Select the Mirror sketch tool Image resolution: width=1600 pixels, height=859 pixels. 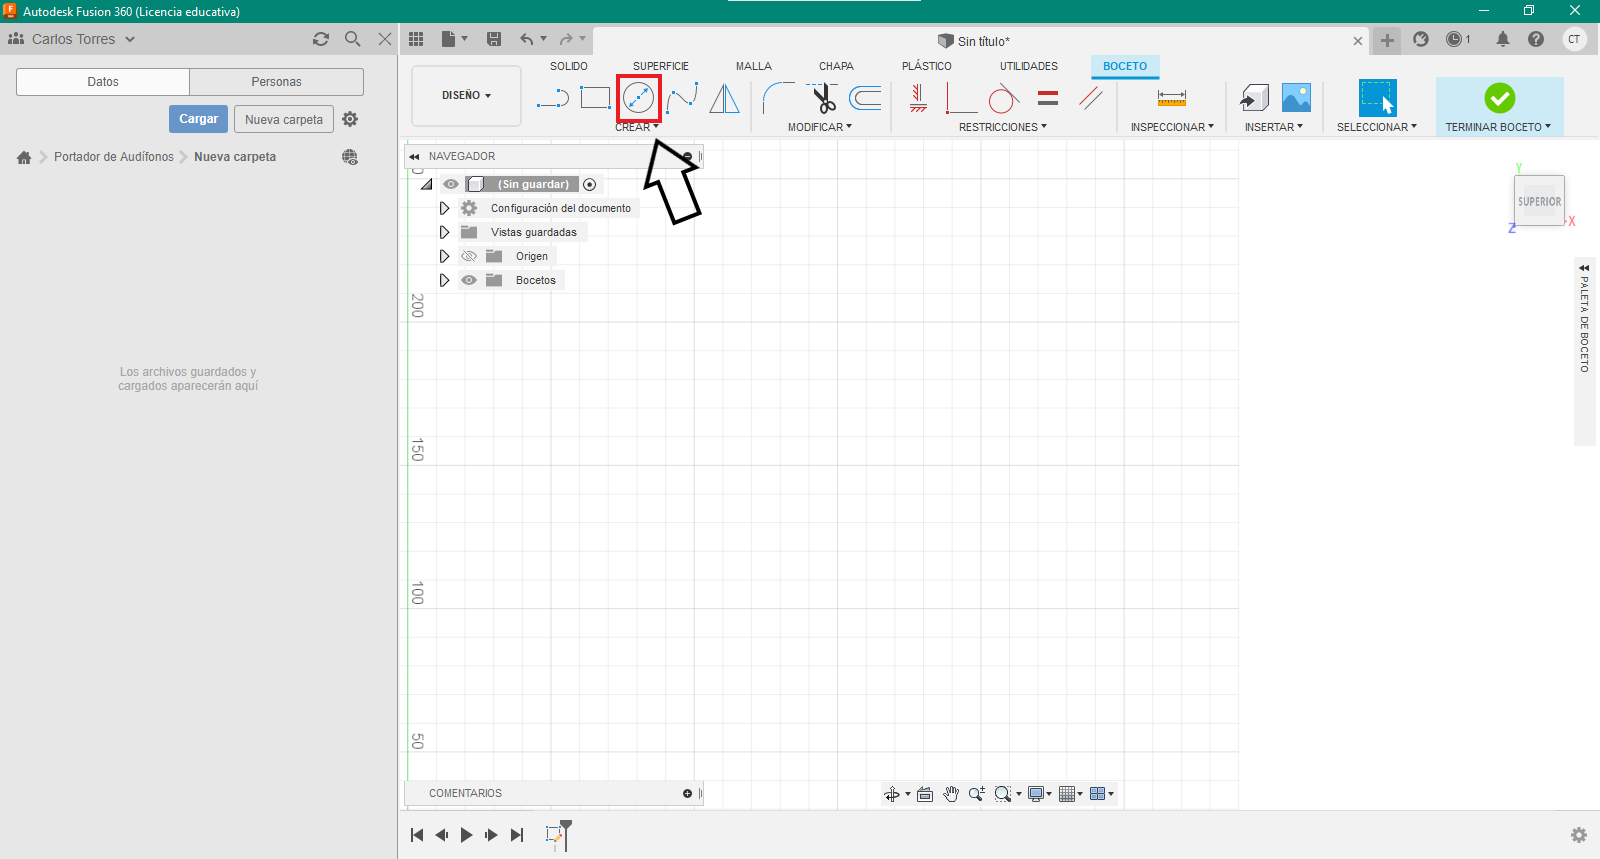tap(725, 98)
